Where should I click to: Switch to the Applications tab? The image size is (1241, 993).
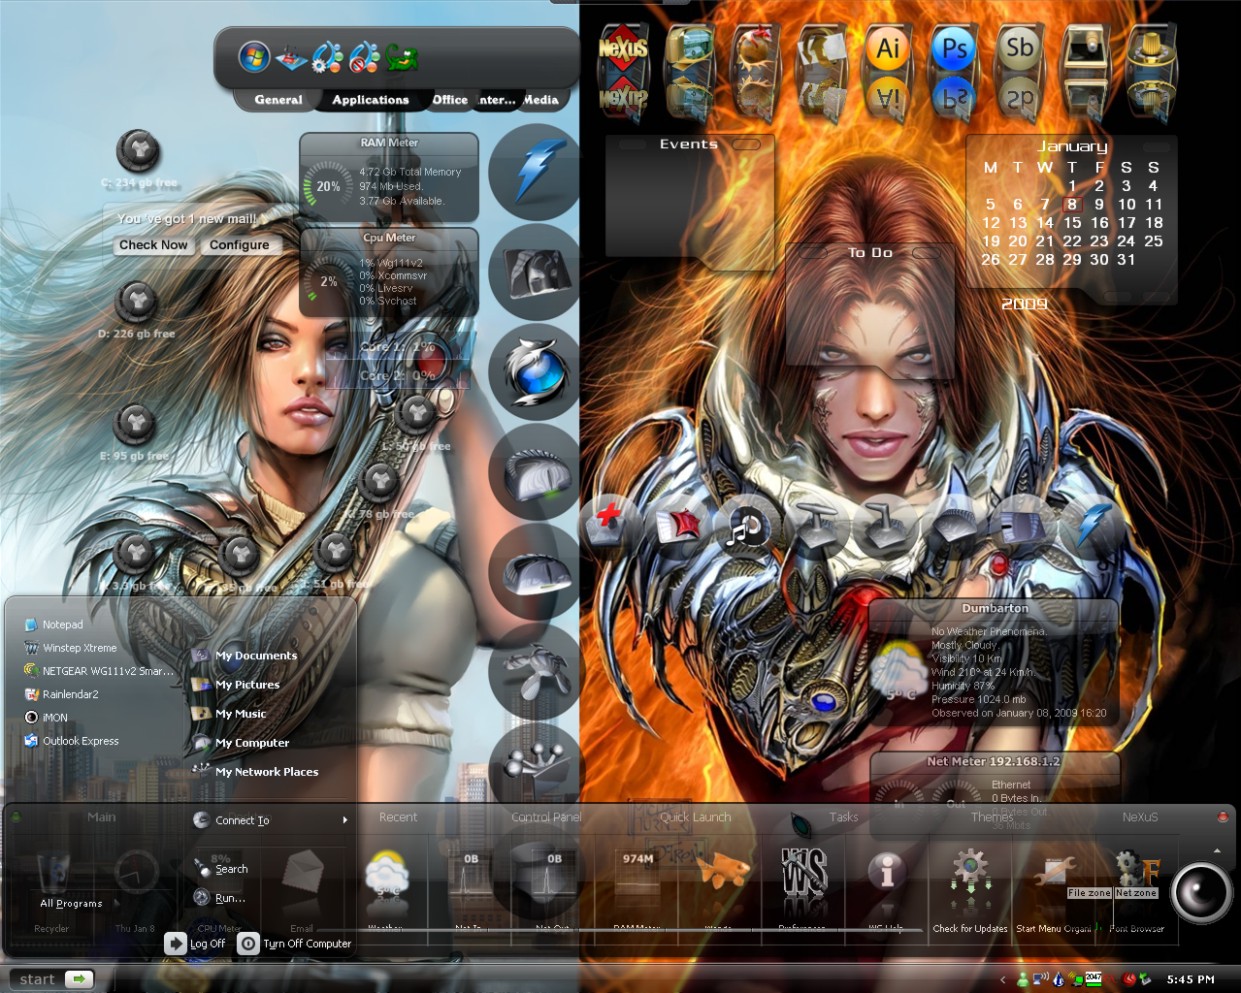pyautogui.click(x=371, y=100)
